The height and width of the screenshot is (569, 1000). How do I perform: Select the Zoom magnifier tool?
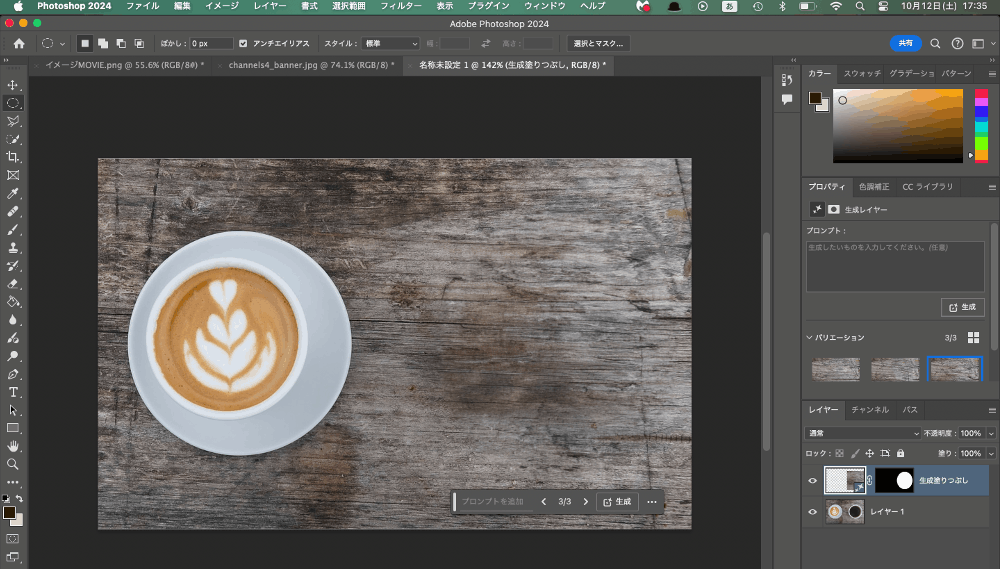14,464
